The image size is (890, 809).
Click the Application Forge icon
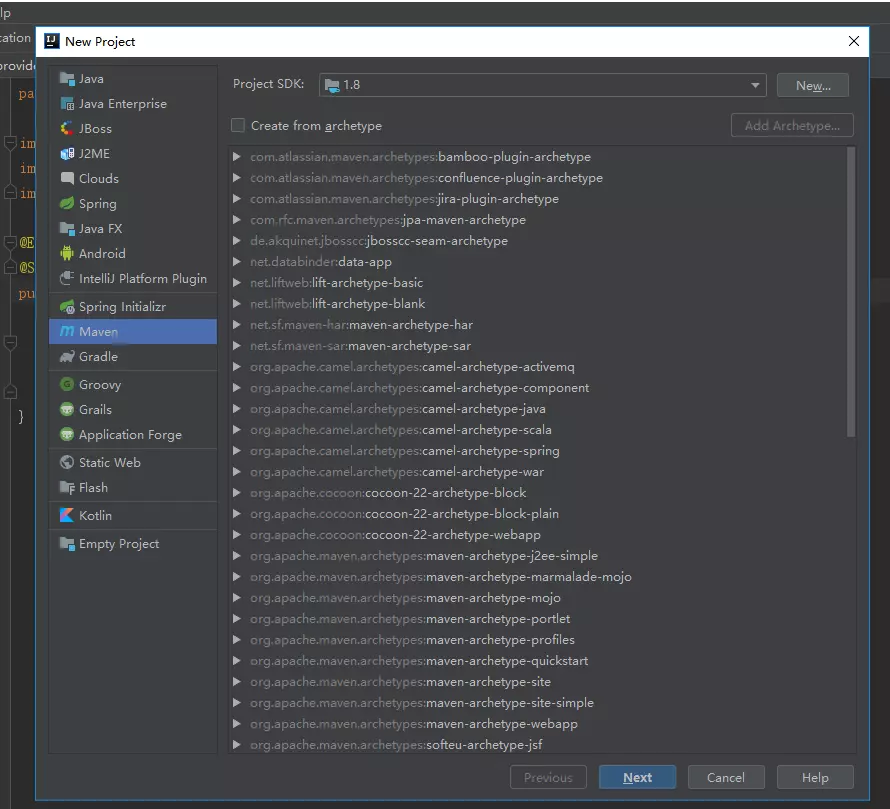pyautogui.click(x=67, y=435)
